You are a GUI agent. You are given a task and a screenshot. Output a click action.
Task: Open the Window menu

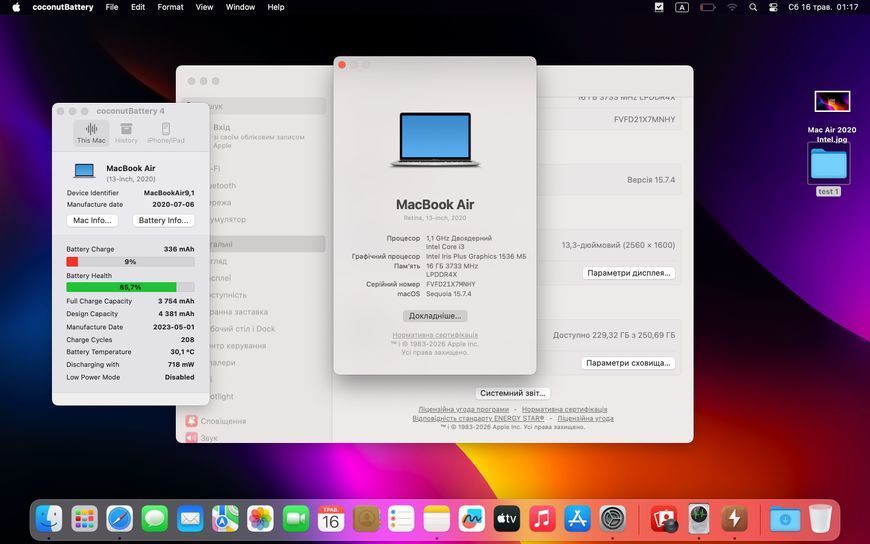coord(240,7)
